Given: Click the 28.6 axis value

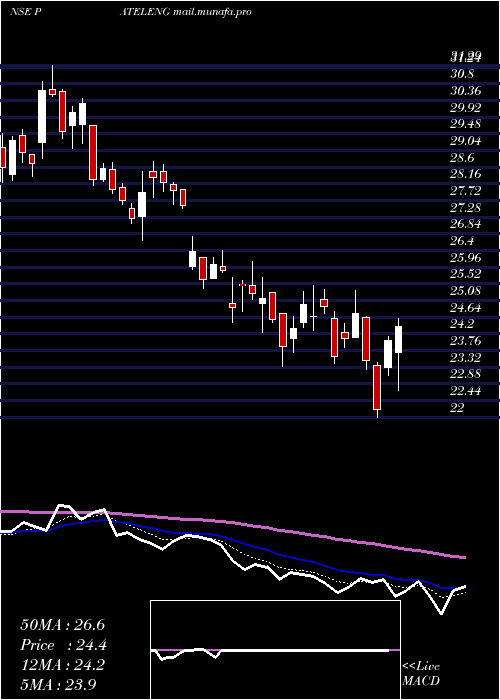Looking at the screenshot, I should pos(462,158).
